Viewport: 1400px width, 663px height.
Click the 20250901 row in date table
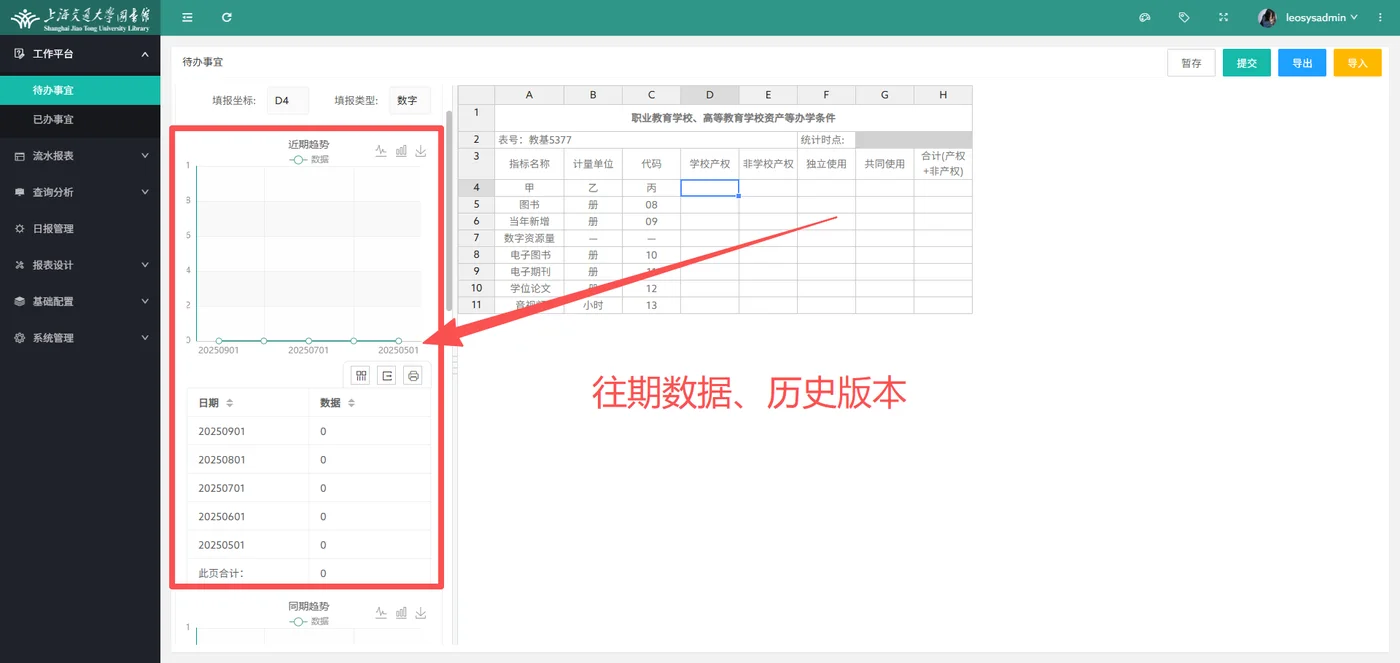309,431
